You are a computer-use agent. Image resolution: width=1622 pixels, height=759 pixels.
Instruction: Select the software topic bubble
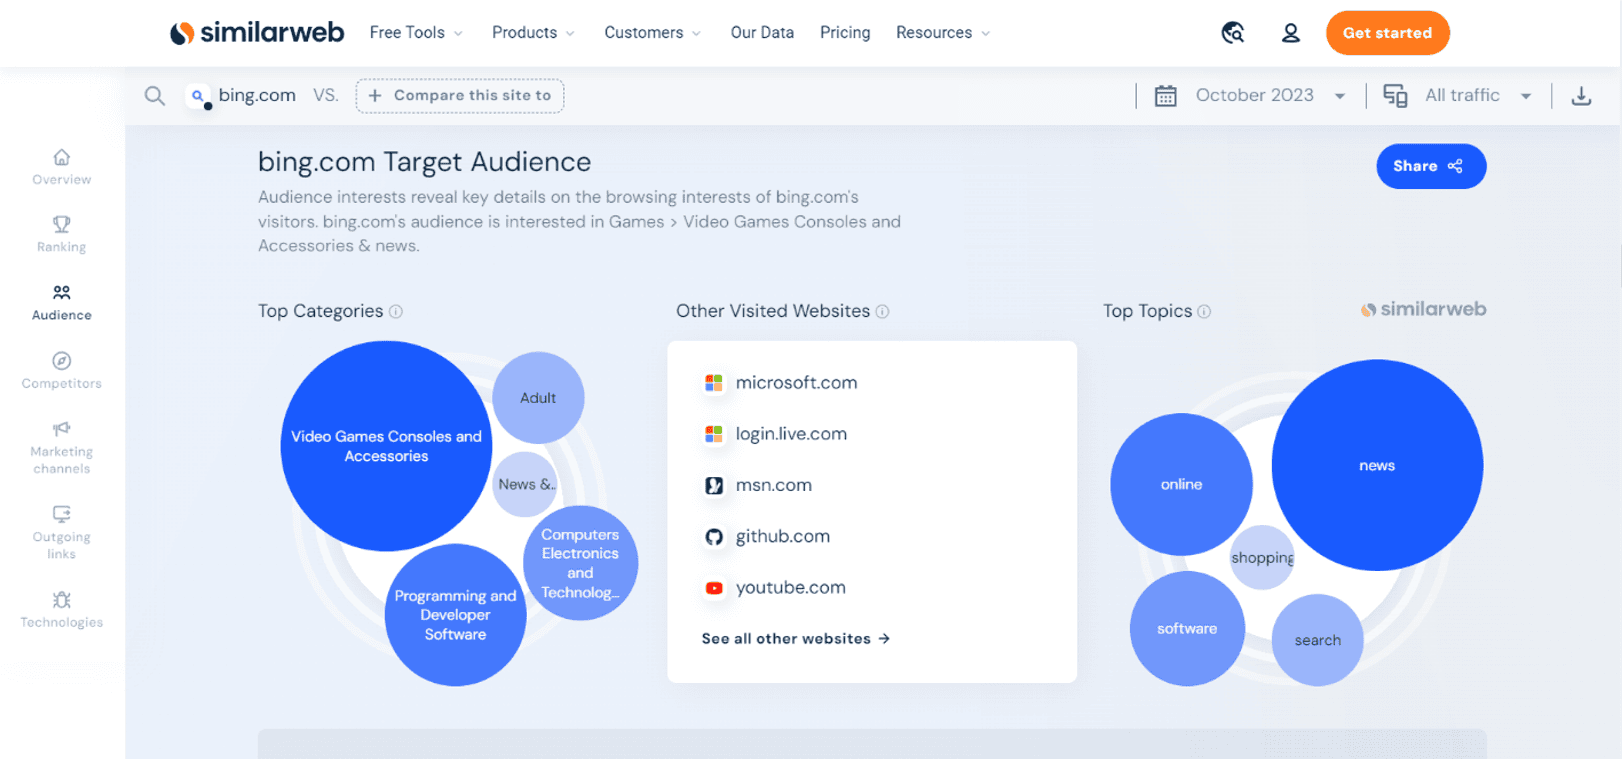click(1187, 629)
